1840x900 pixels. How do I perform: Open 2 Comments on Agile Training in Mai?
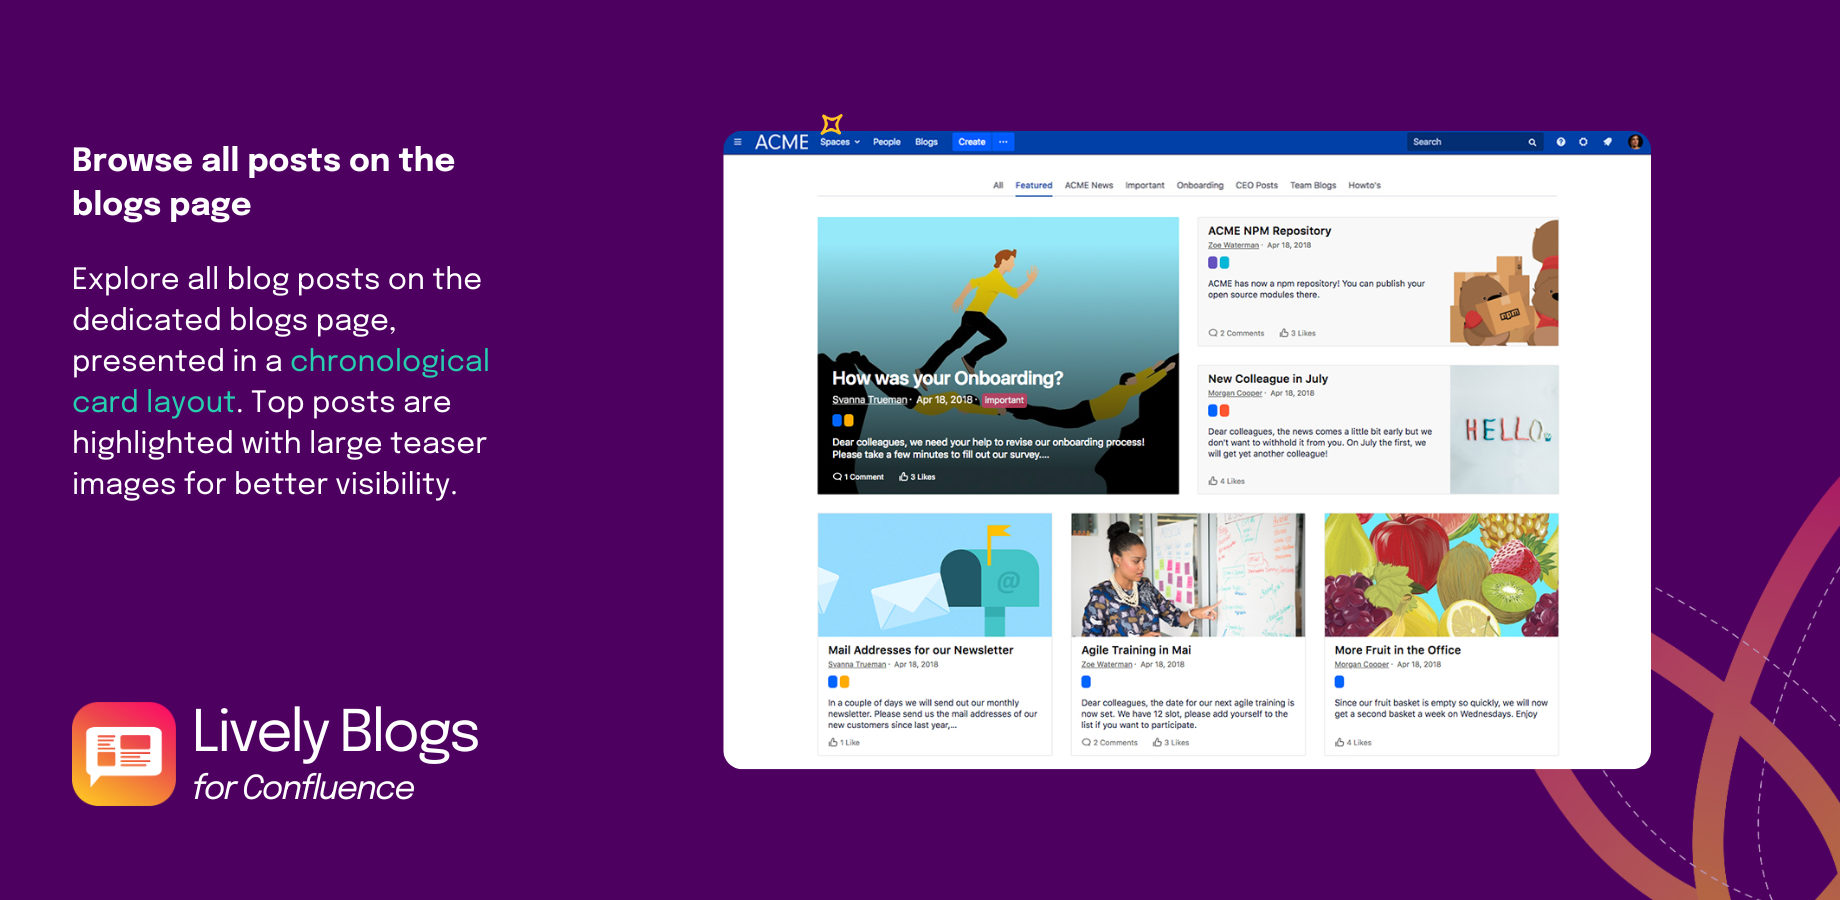pyautogui.click(x=1110, y=743)
